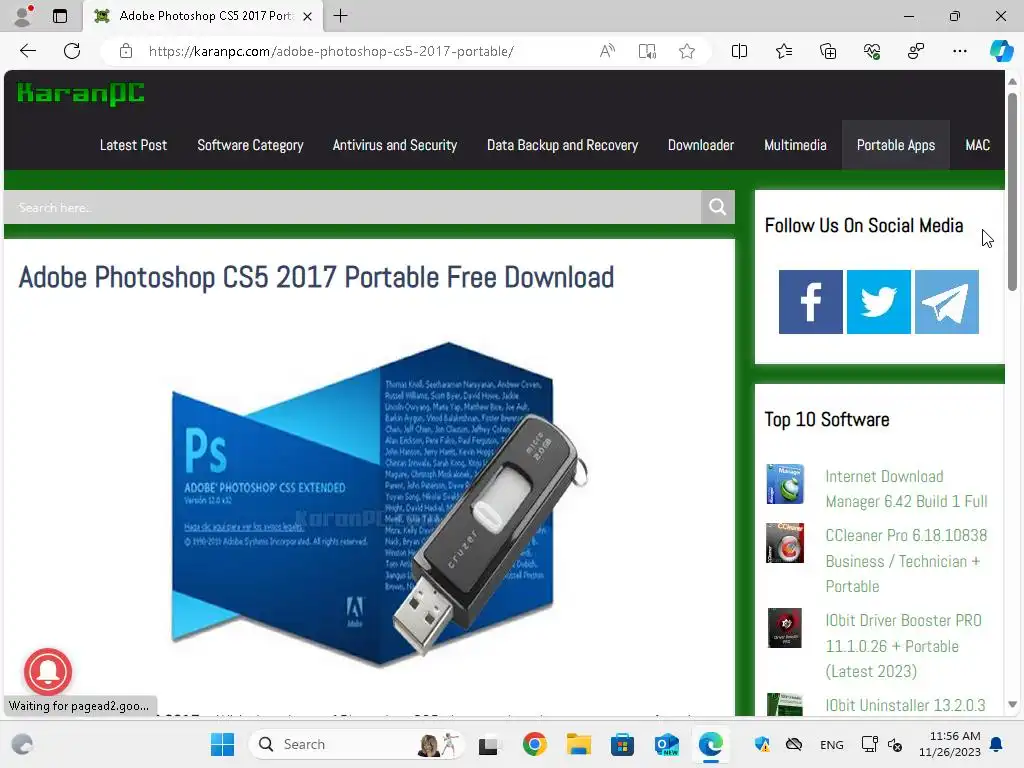Open Antivirus and Security menu
The width and height of the screenshot is (1024, 768).
coord(394,145)
